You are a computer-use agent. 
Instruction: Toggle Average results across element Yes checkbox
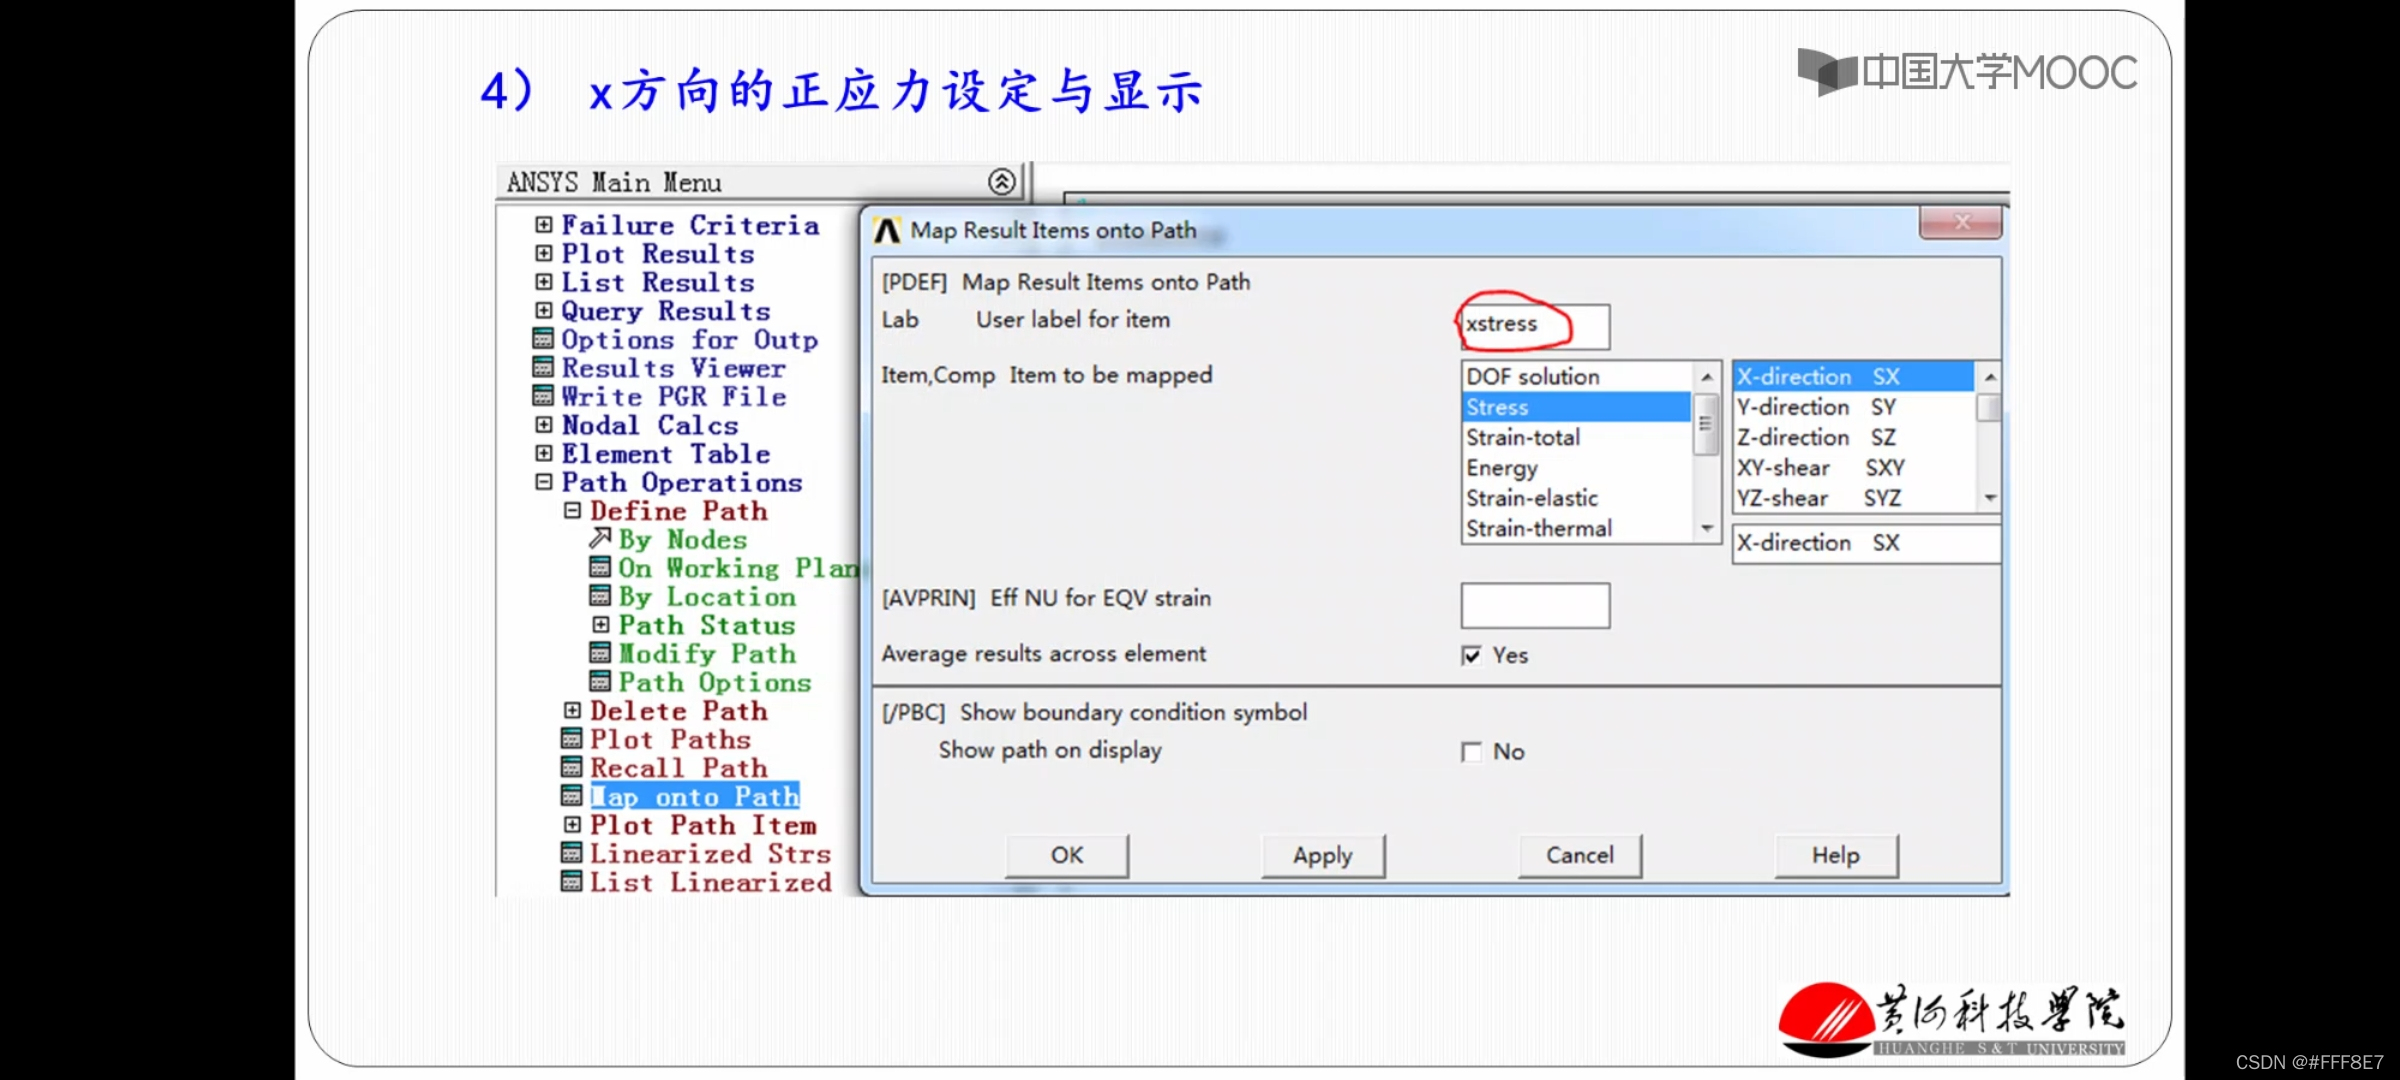1471,655
